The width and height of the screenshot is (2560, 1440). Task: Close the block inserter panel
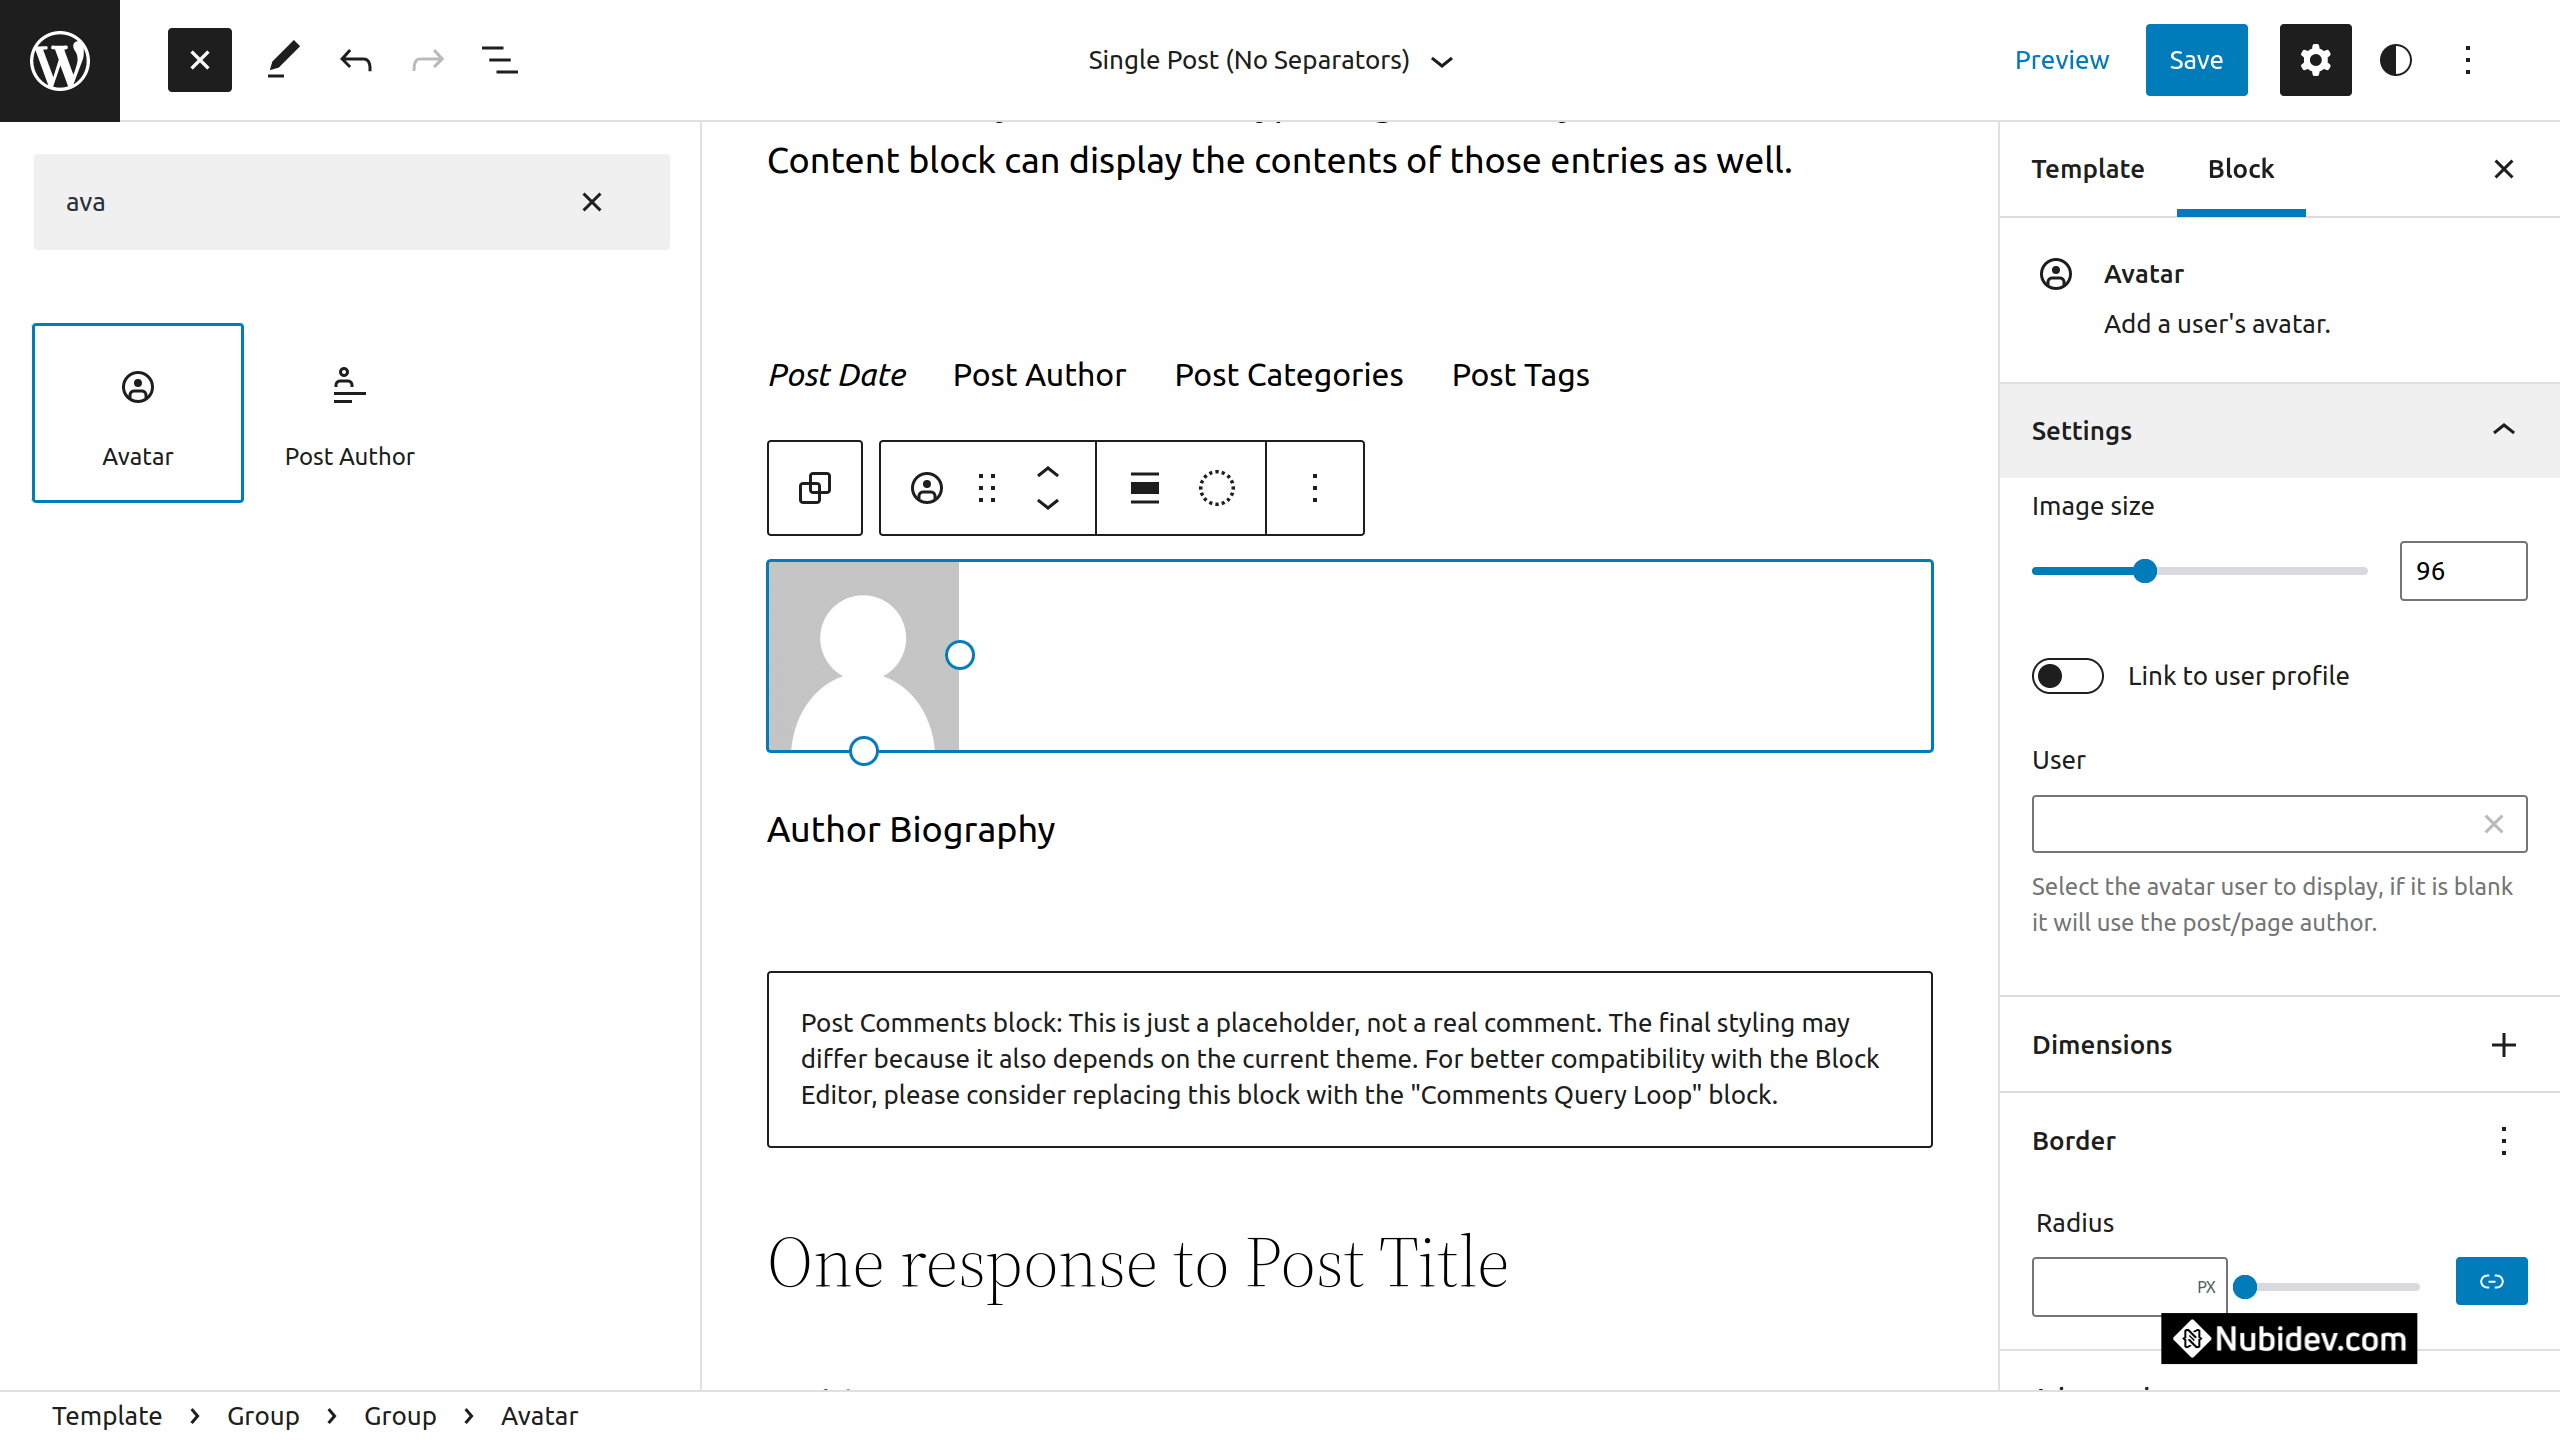point(200,60)
